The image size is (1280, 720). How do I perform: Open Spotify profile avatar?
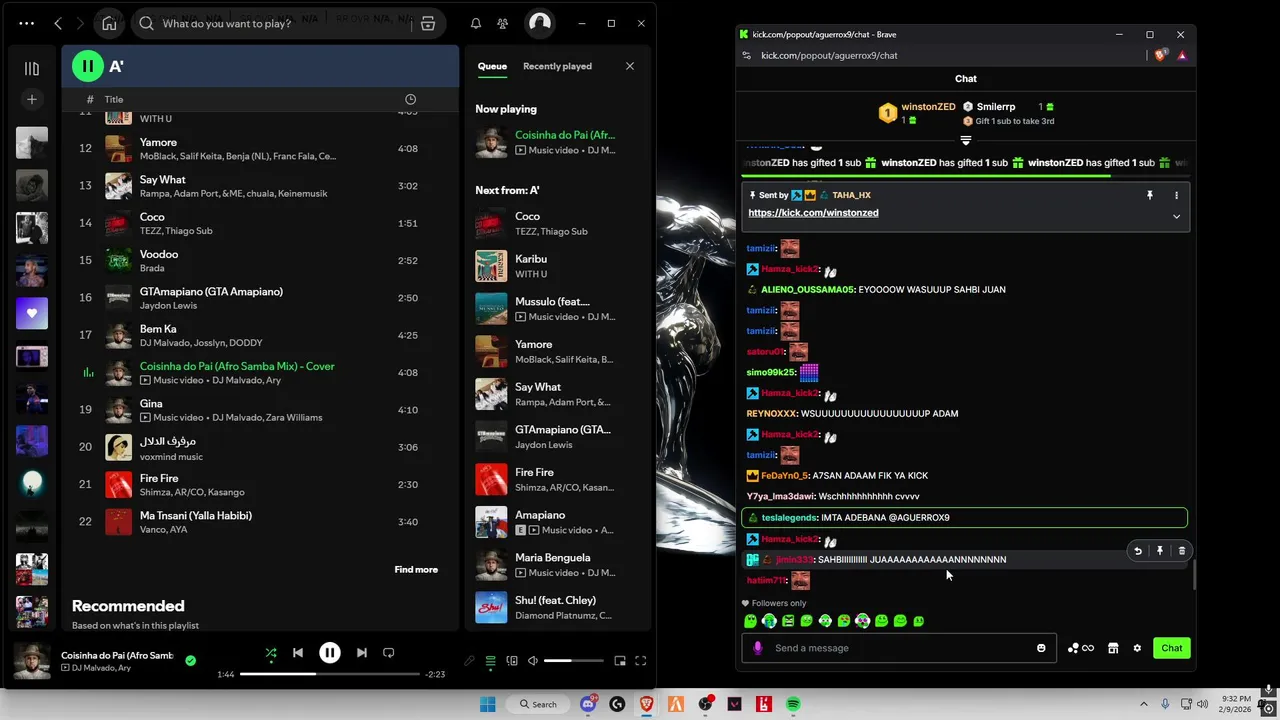[x=540, y=23]
